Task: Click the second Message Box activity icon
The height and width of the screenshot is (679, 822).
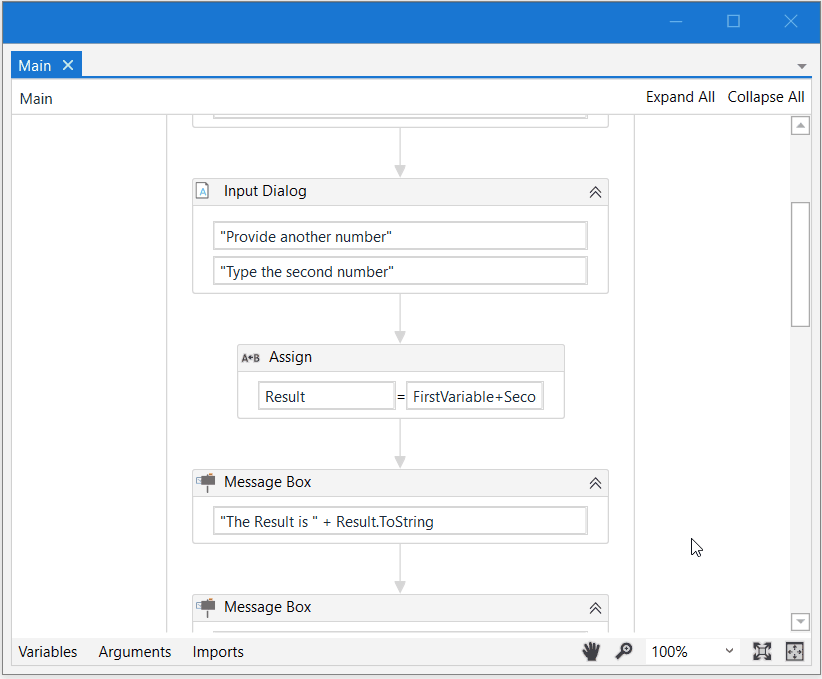Action: pos(206,607)
